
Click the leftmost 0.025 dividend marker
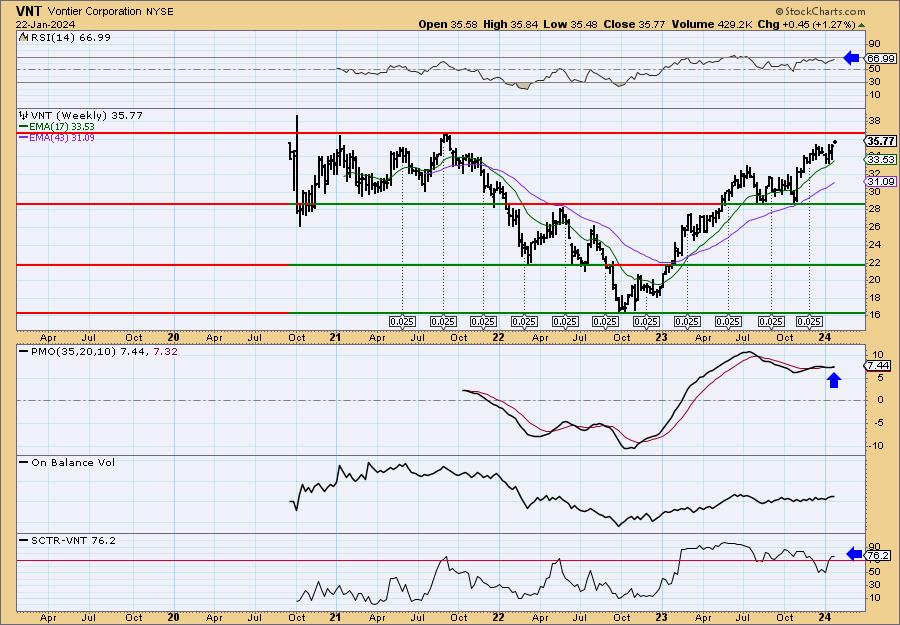(x=402, y=322)
